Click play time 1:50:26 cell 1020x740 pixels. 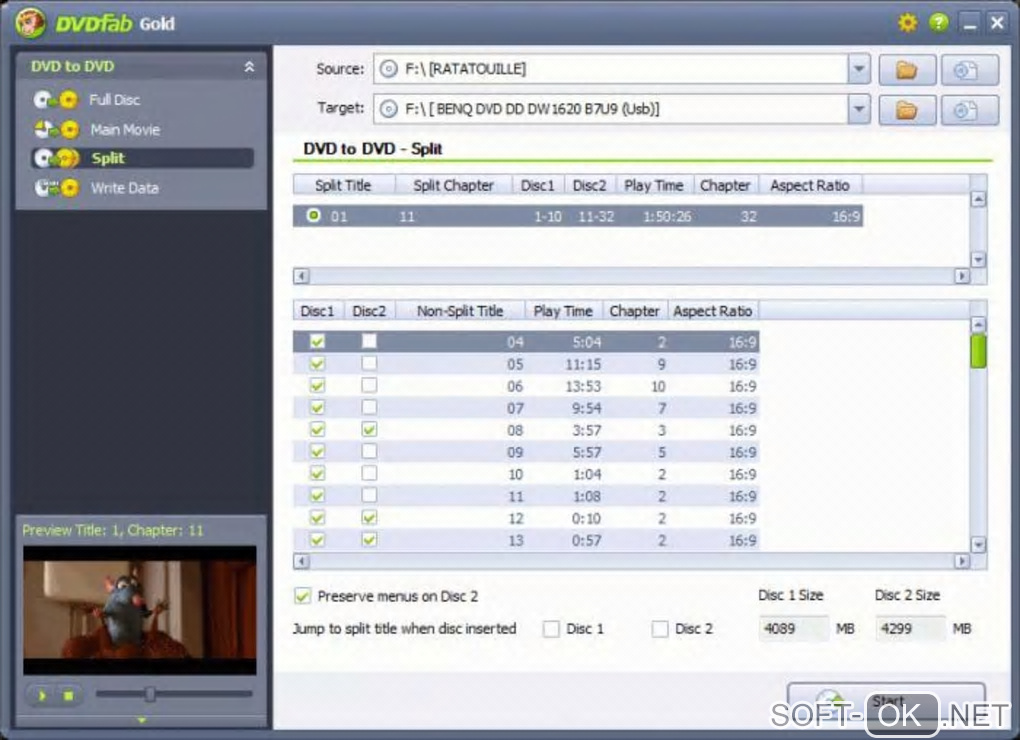tap(667, 217)
